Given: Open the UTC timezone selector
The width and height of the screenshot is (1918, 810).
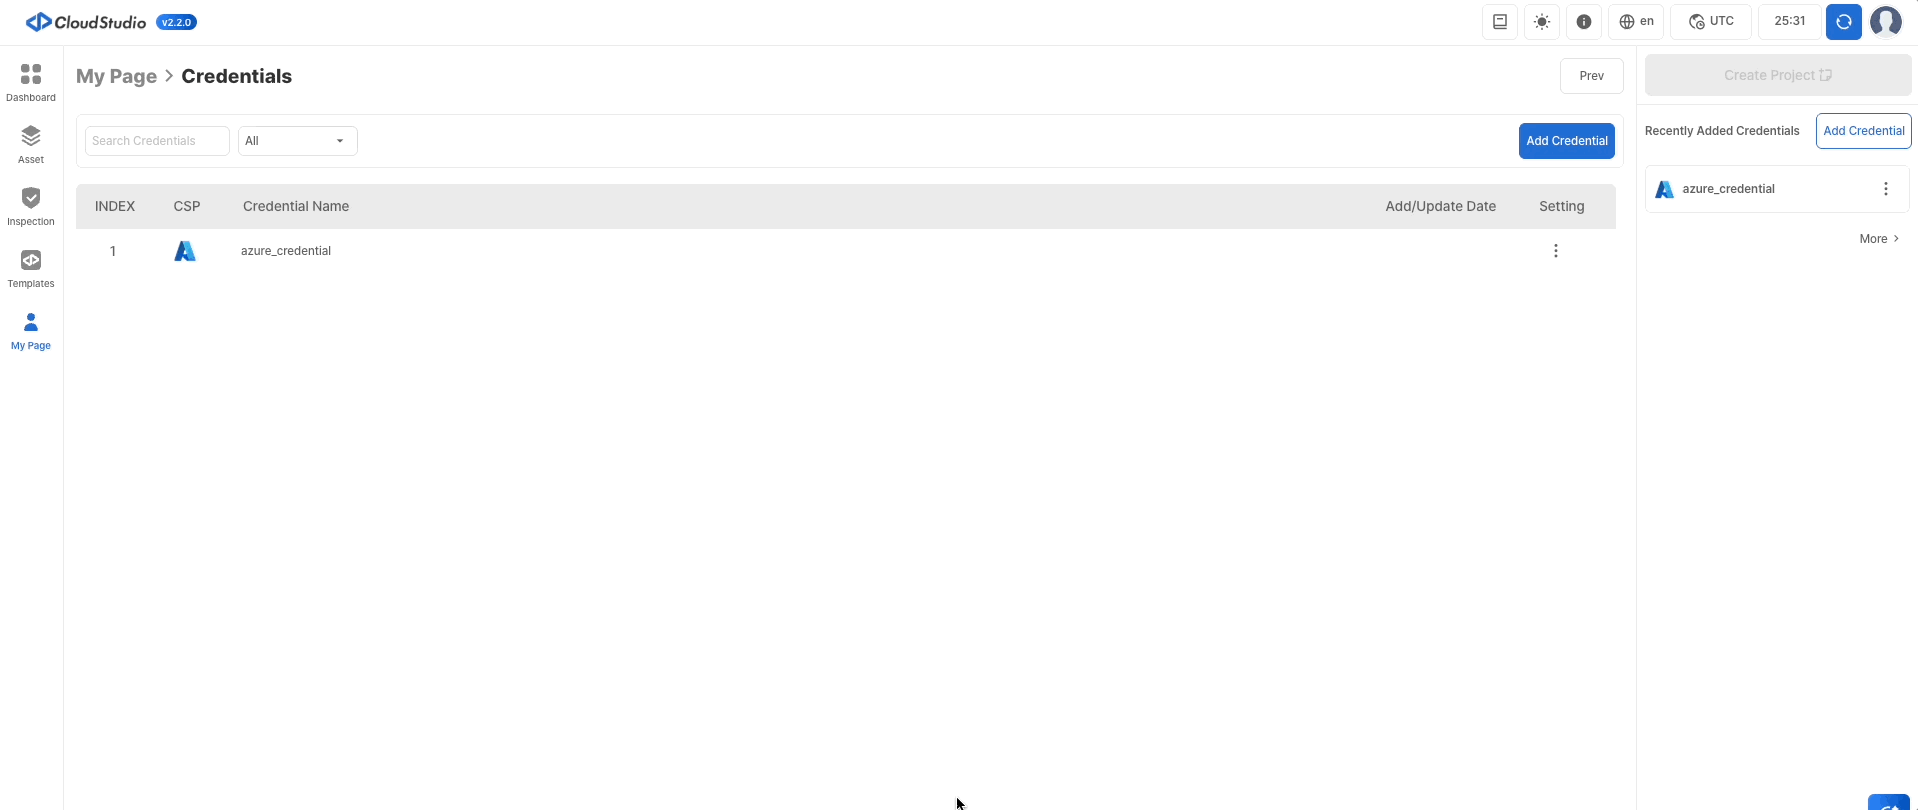Looking at the screenshot, I should pos(1711,21).
